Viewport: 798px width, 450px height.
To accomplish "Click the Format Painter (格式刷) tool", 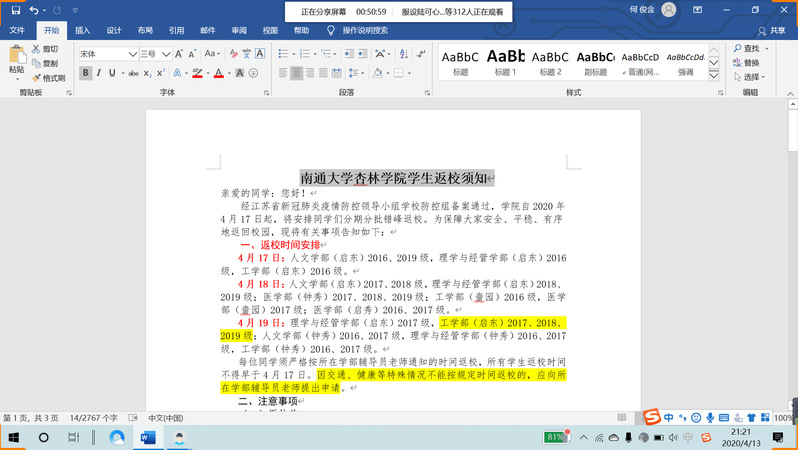I will [50, 78].
